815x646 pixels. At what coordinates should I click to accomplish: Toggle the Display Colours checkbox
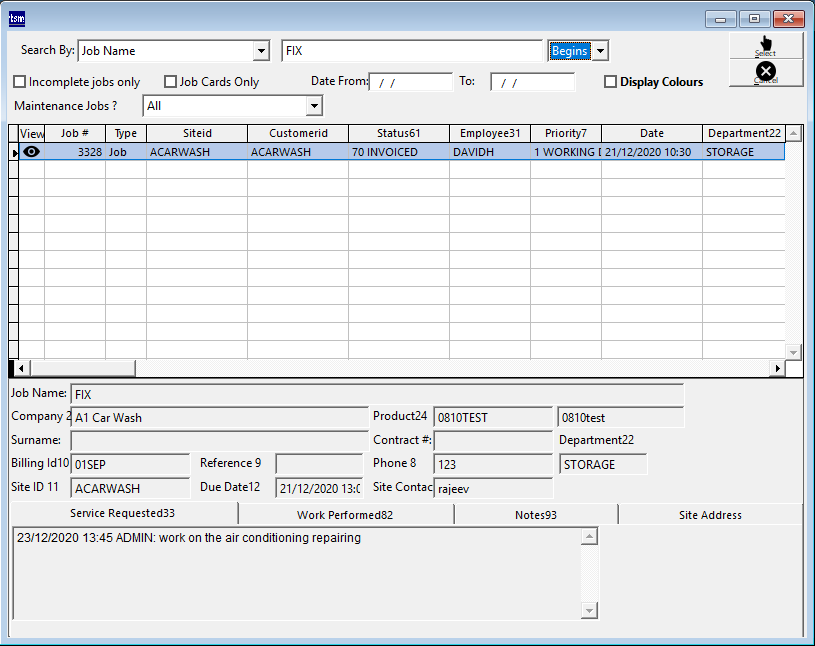pyautogui.click(x=610, y=82)
